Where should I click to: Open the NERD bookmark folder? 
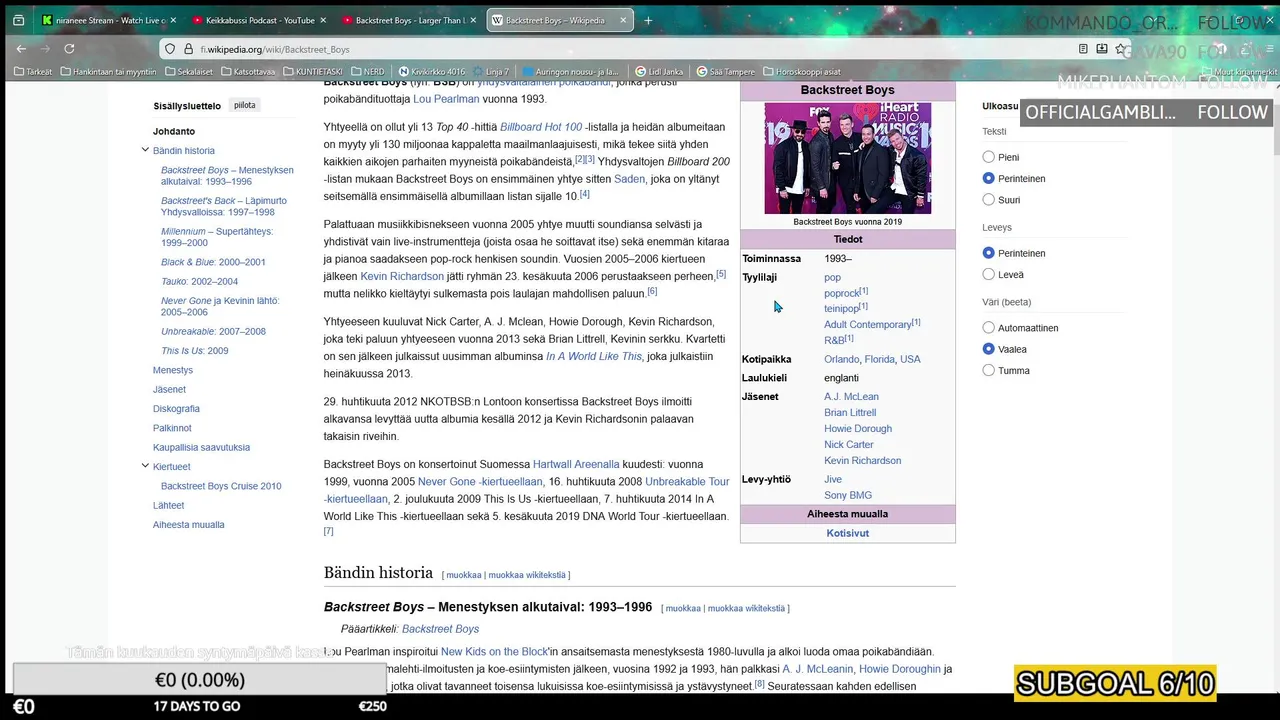(366, 72)
